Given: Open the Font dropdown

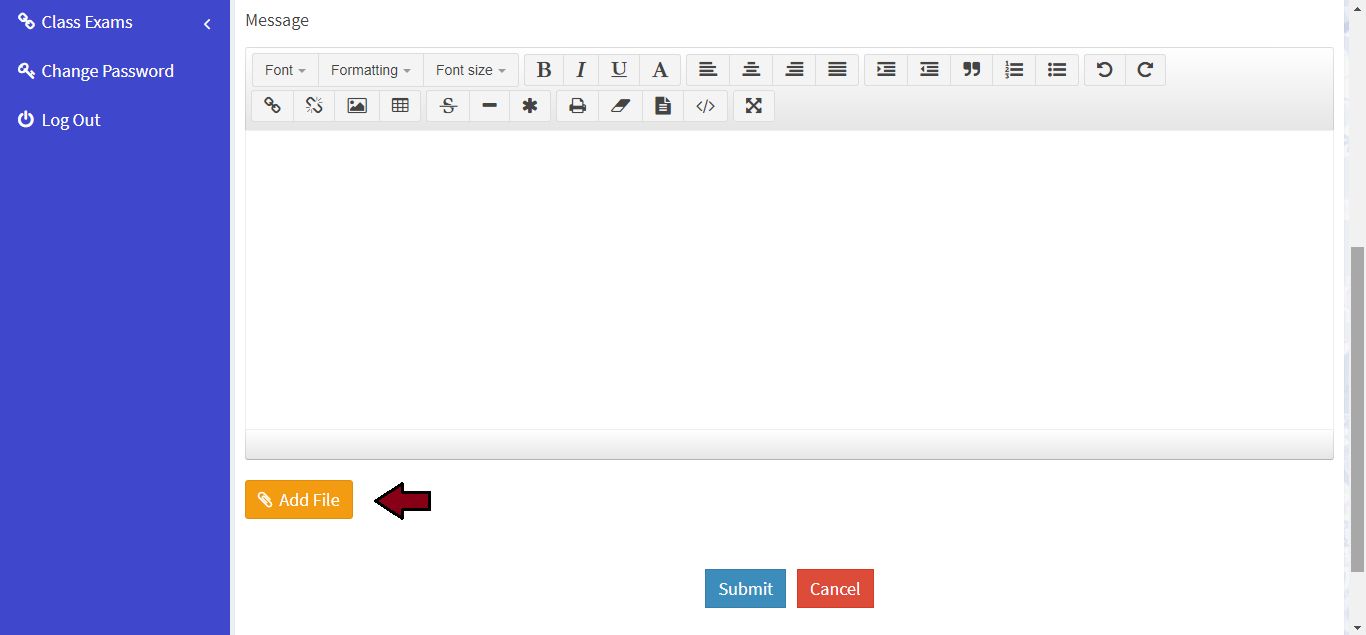Looking at the screenshot, I should (x=285, y=70).
